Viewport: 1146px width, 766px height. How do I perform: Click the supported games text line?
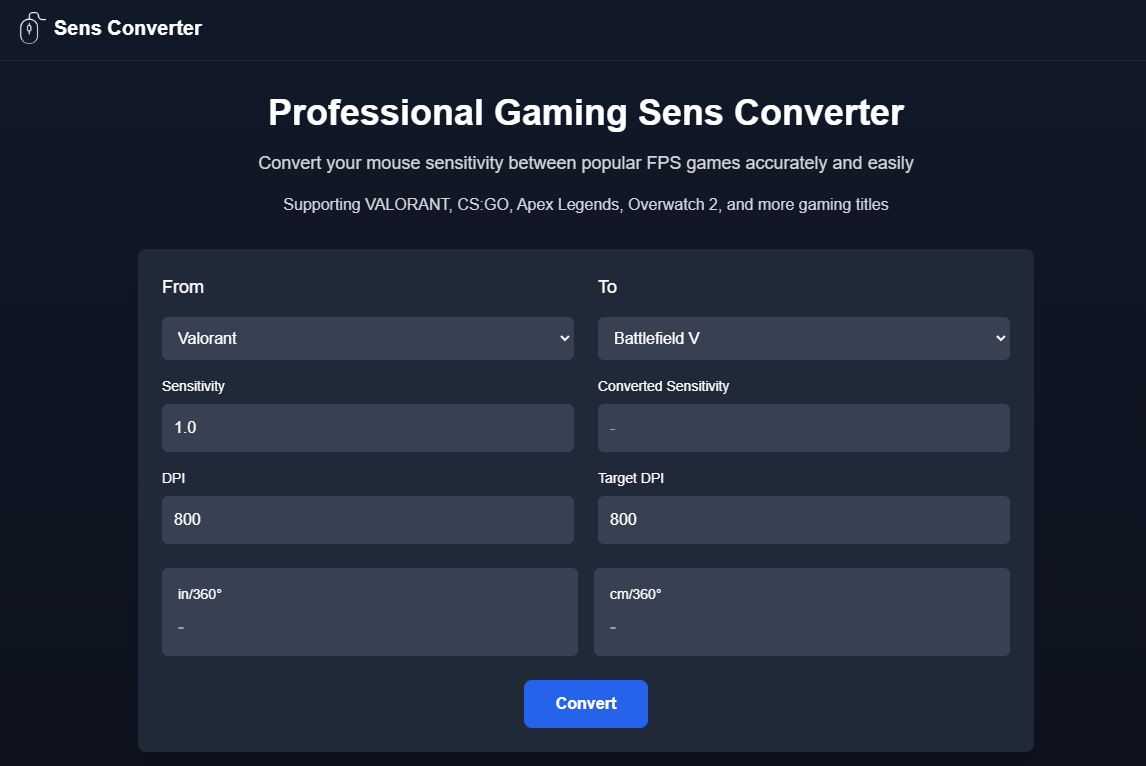(586, 205)
